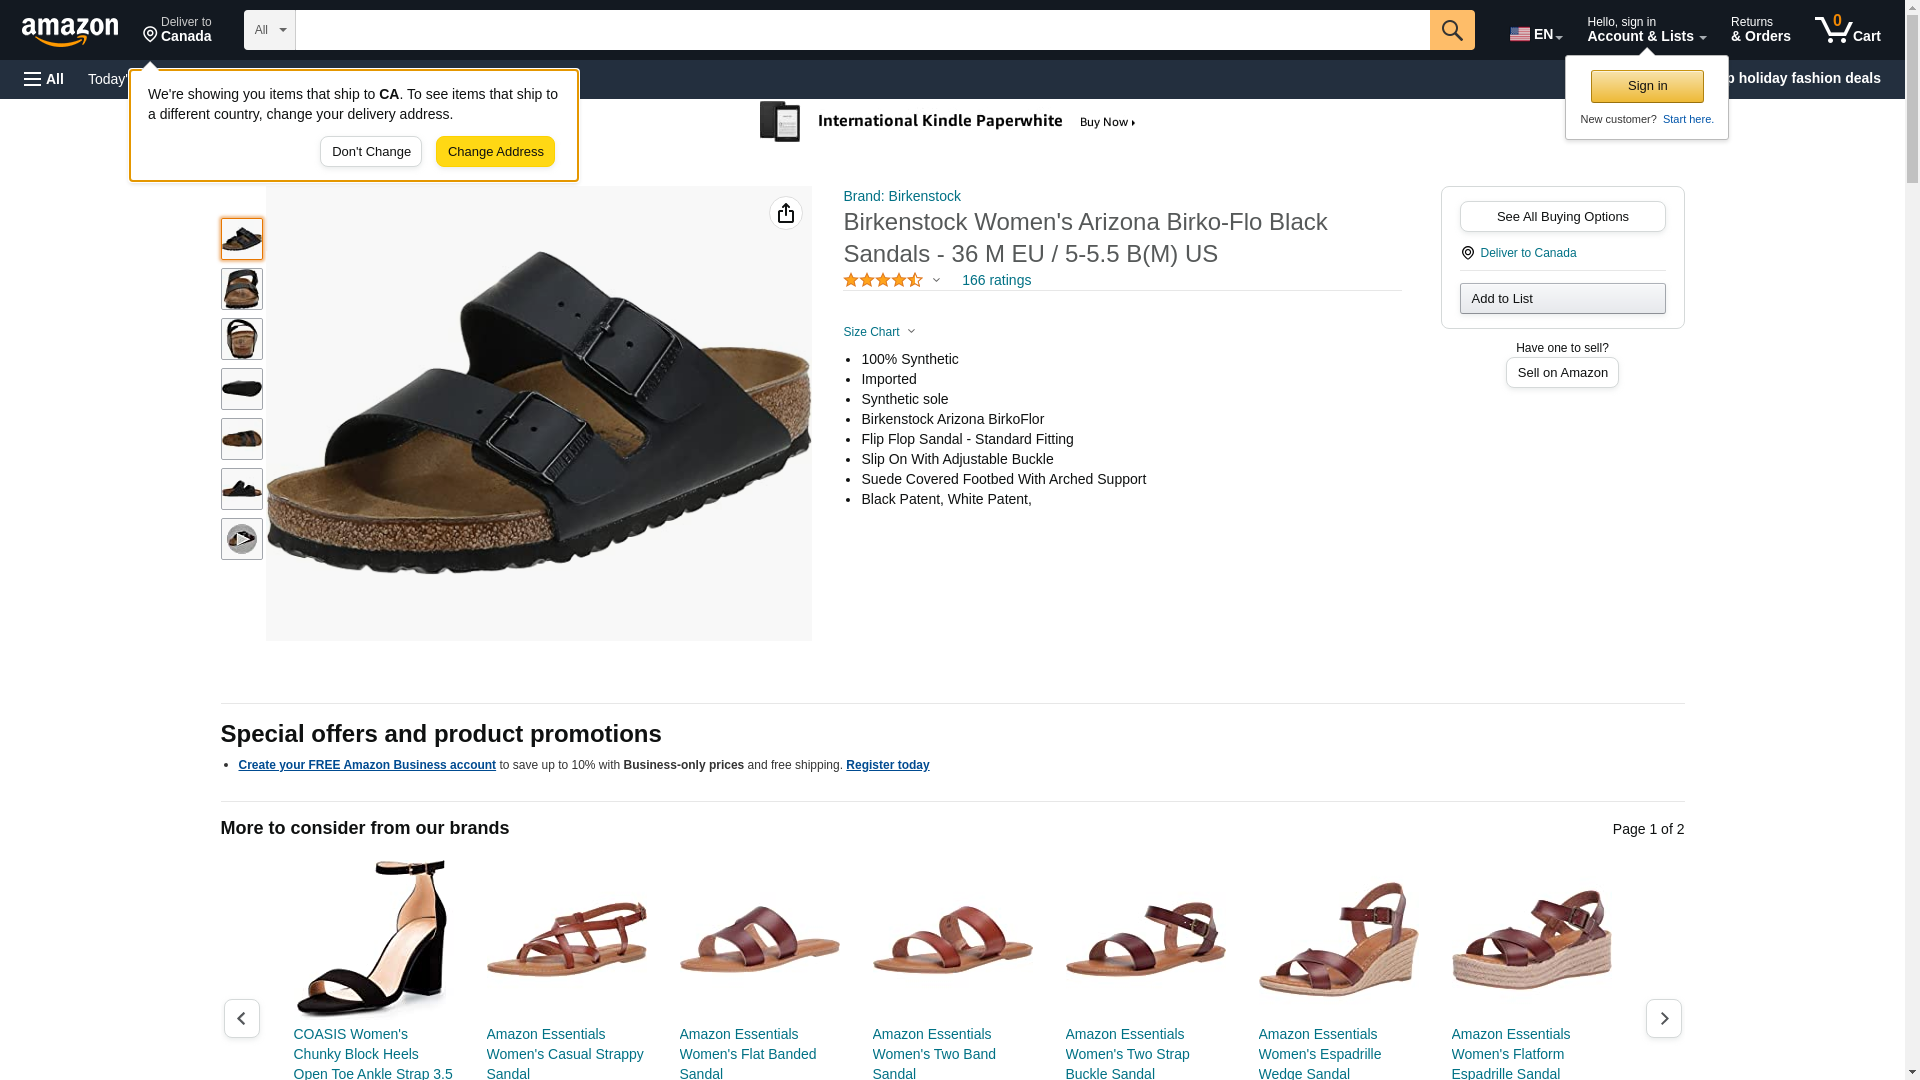Open Account & Lists menu

(x=1646, y=30)
